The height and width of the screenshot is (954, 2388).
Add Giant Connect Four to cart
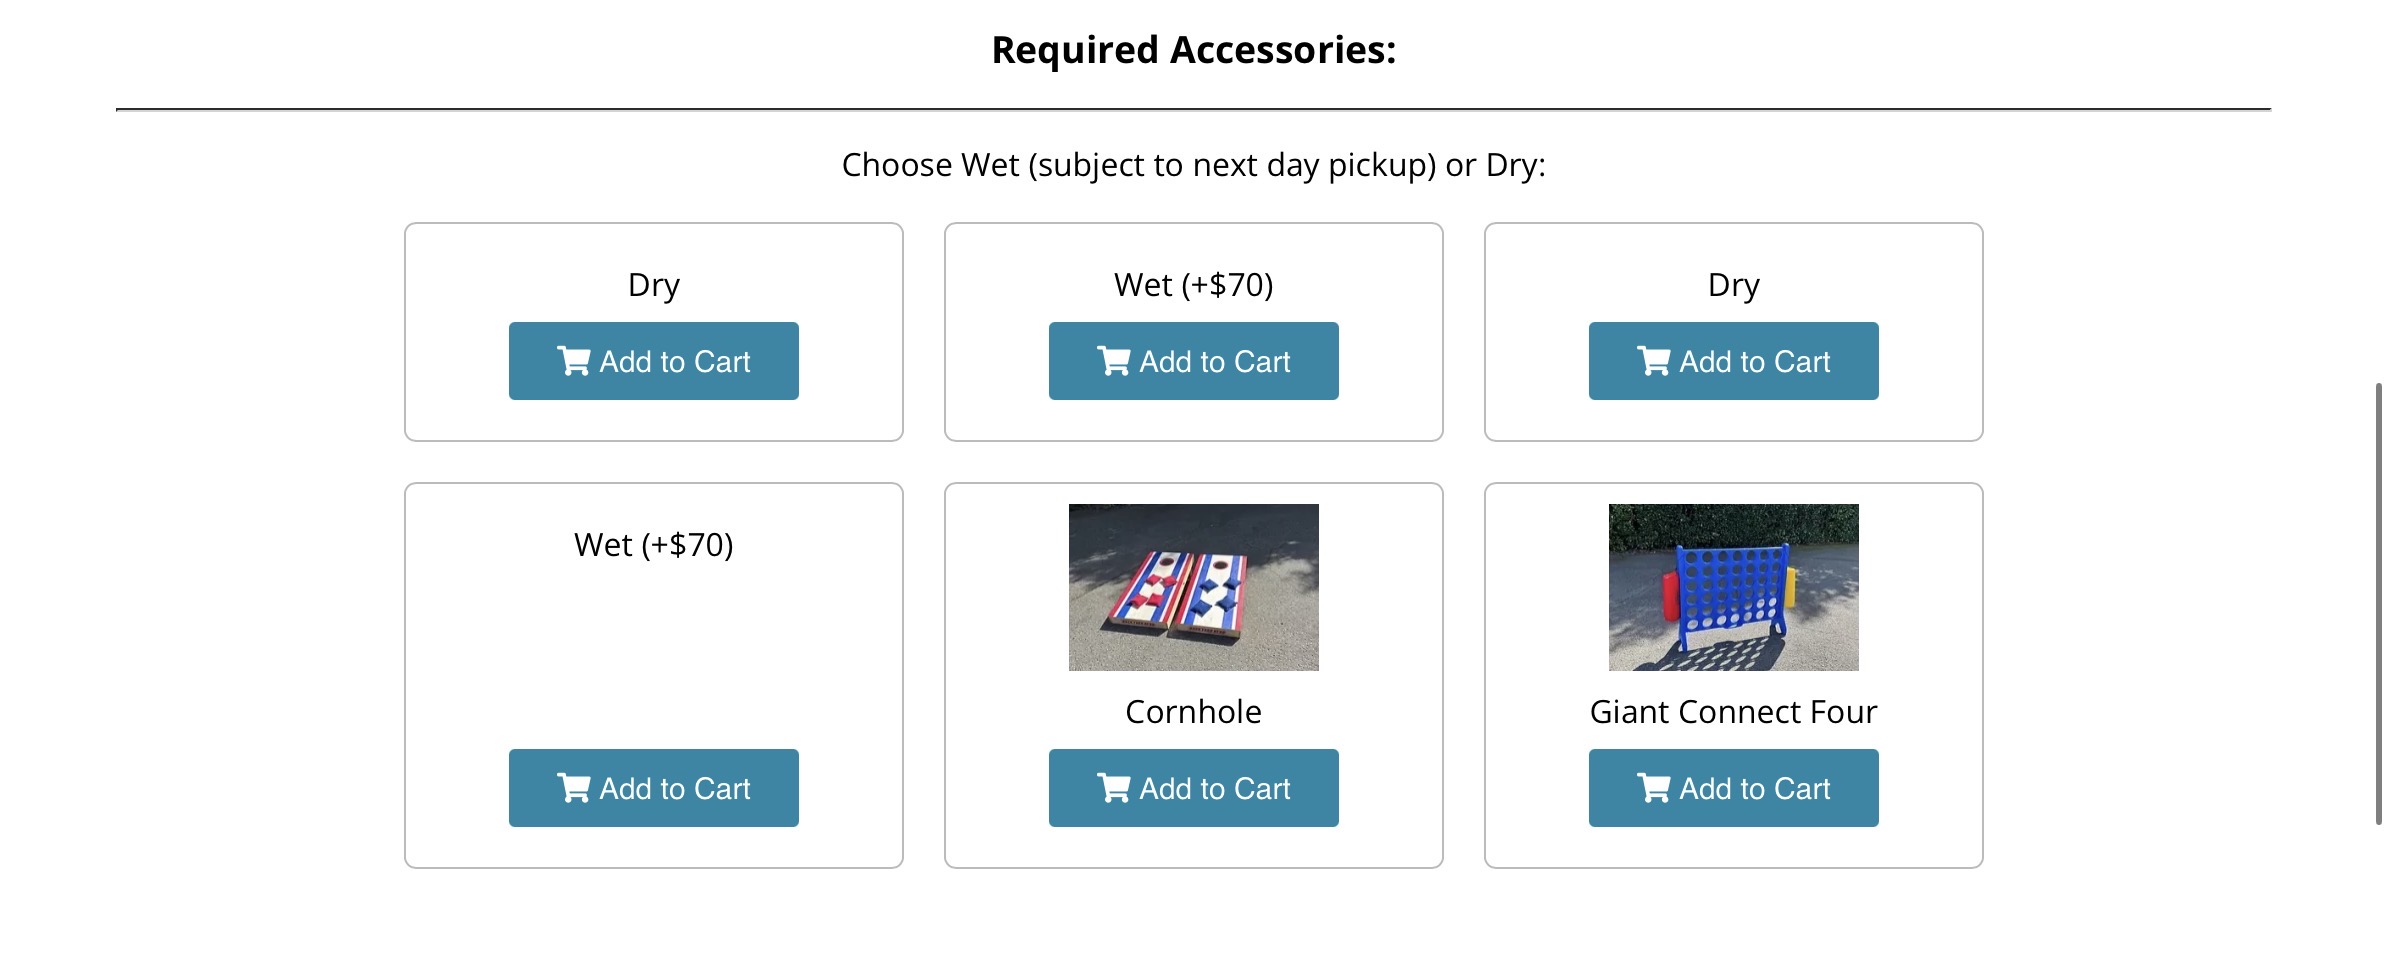pos(1733,788)
